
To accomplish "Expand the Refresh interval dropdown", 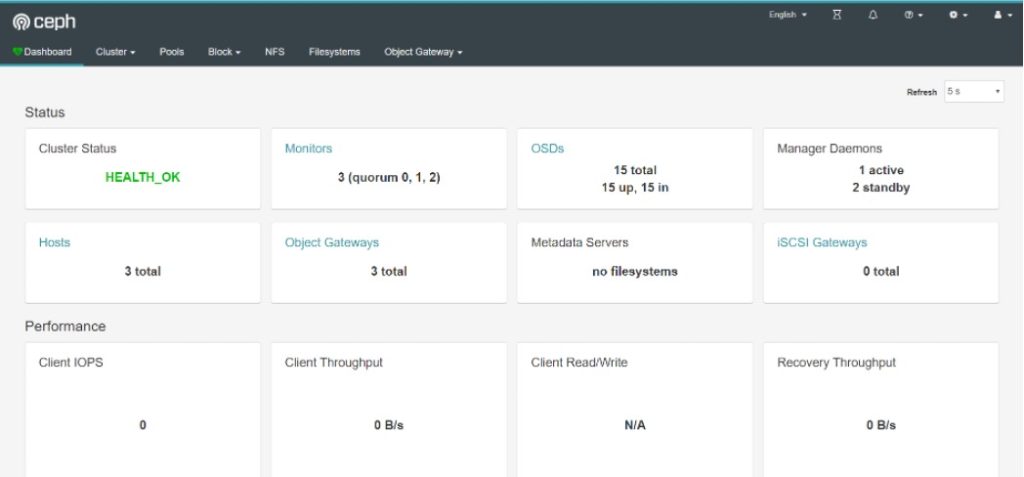I will pos(973,91).
